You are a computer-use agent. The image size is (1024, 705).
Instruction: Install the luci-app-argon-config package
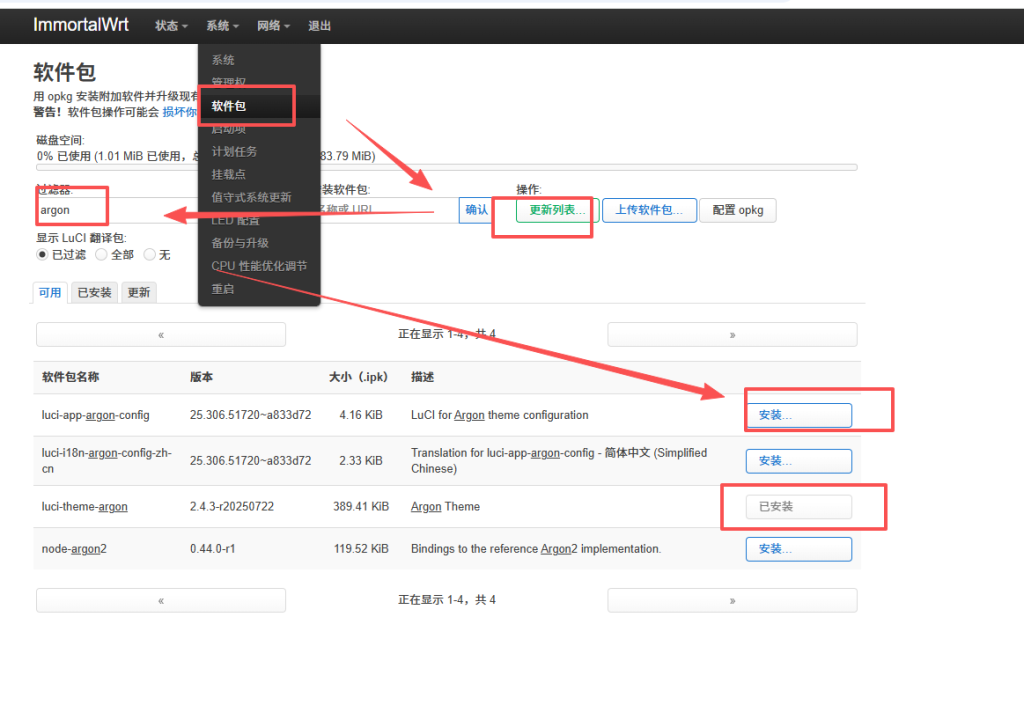point(798,414)
